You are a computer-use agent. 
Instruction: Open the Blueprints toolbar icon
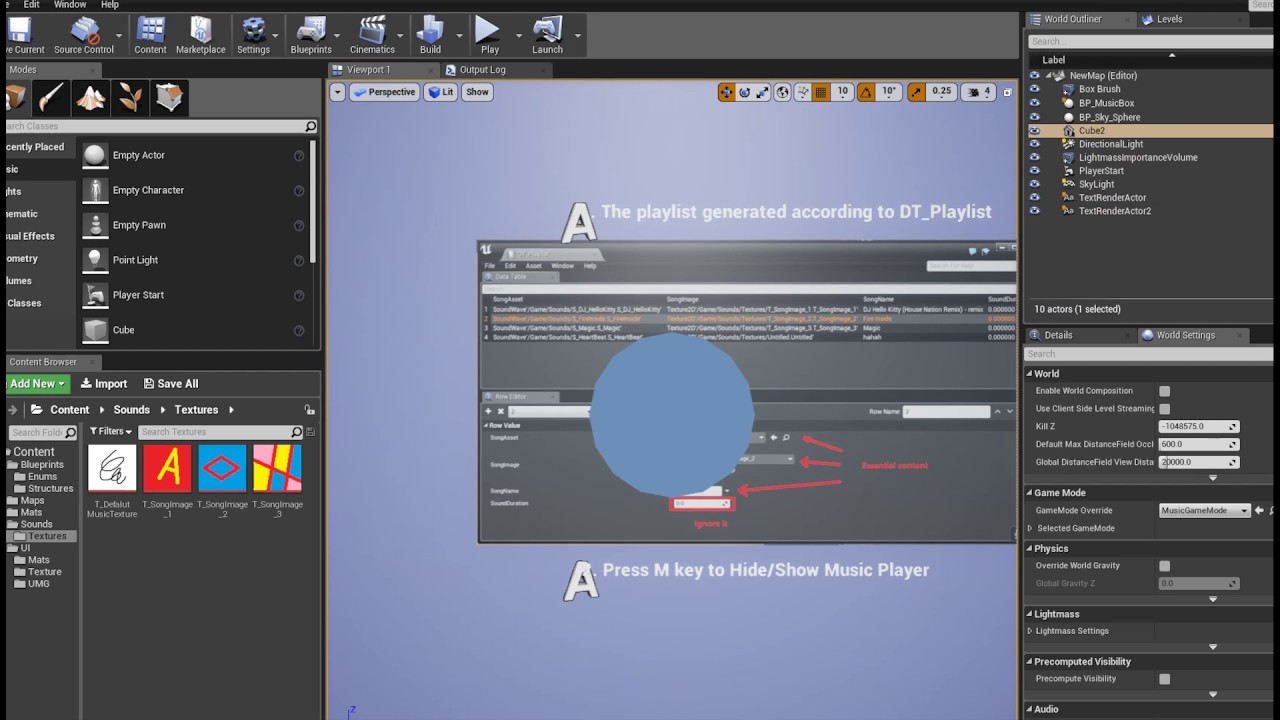tap(311, 35)
